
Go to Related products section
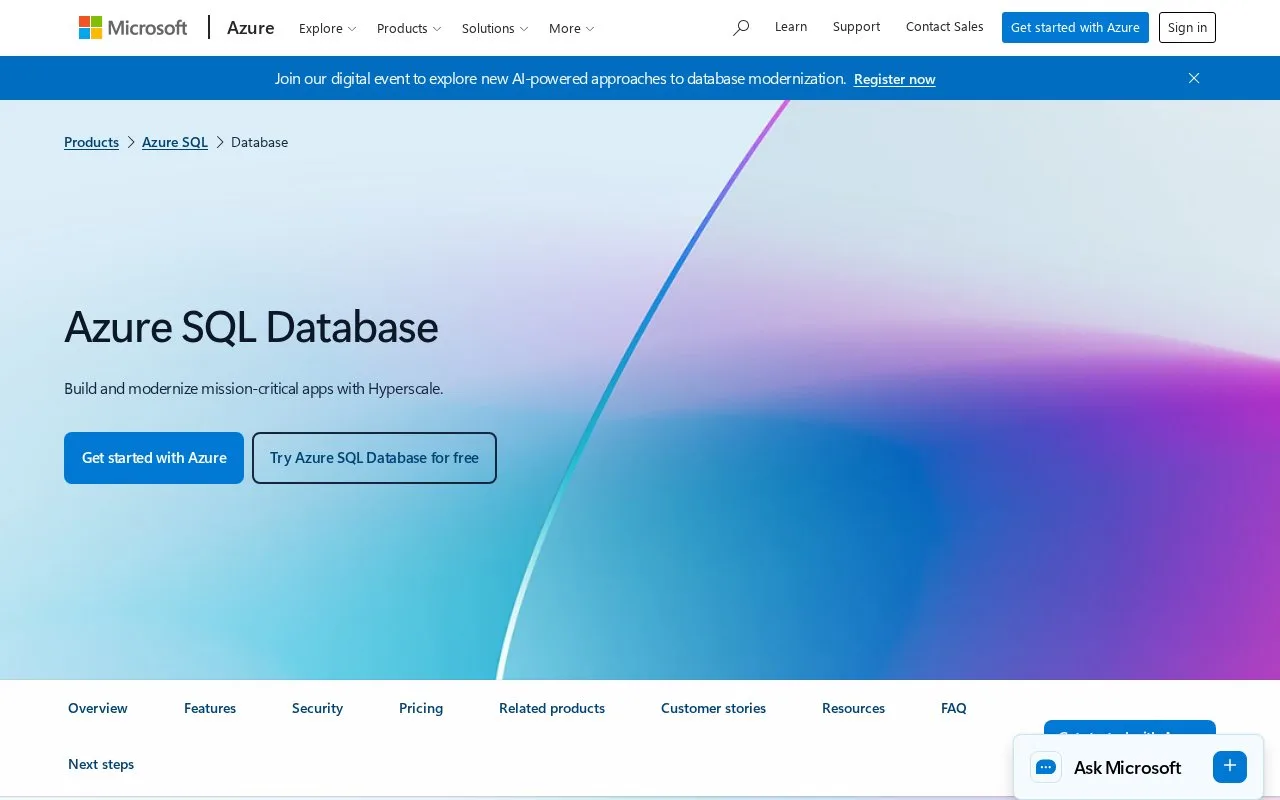(x=552, y=708)
